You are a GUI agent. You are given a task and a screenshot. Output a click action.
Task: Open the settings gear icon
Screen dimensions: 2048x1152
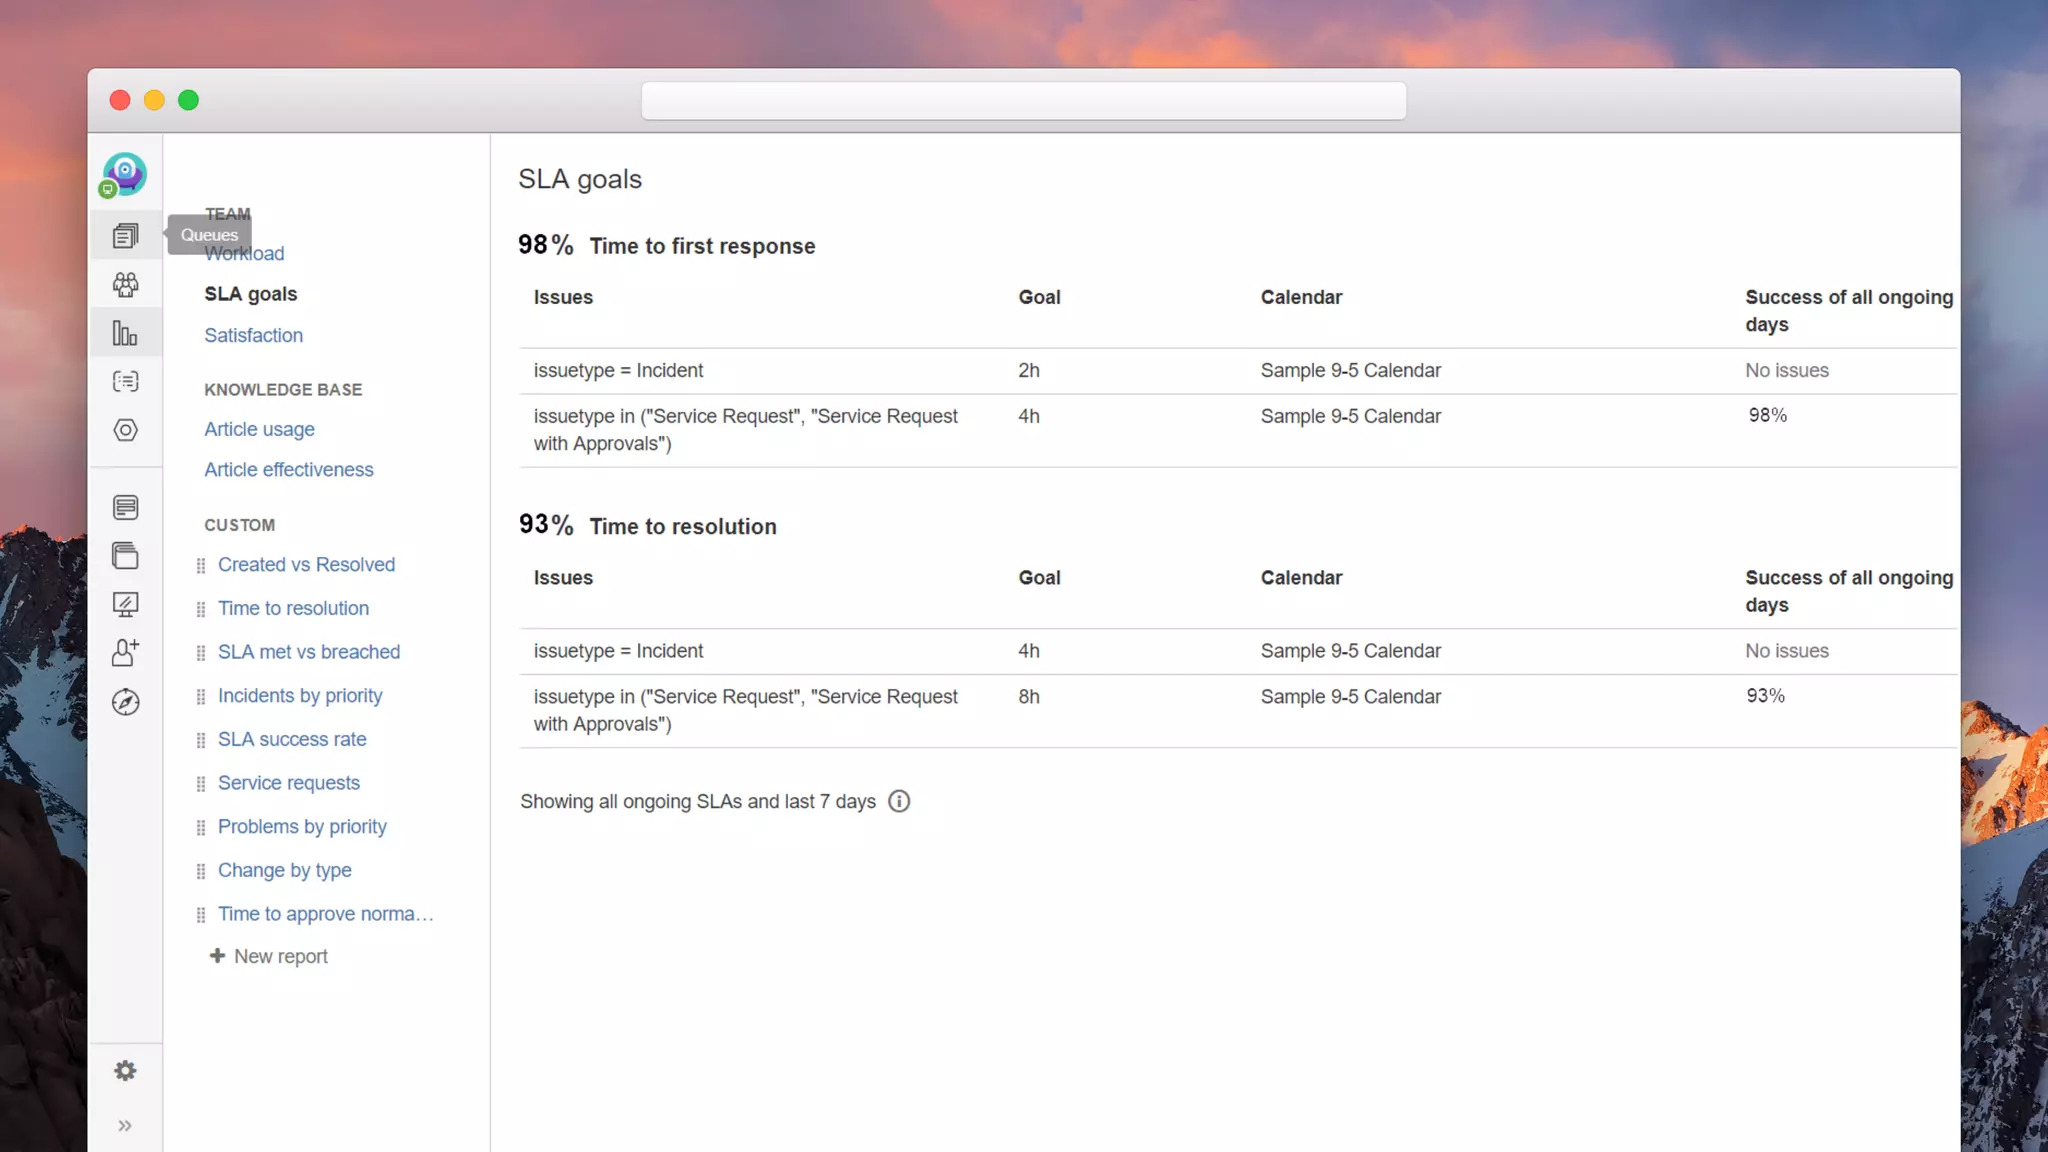pos(125,1071)
